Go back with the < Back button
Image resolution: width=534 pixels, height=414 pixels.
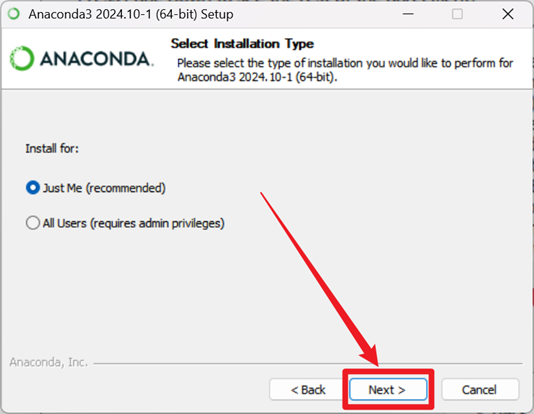308,389
